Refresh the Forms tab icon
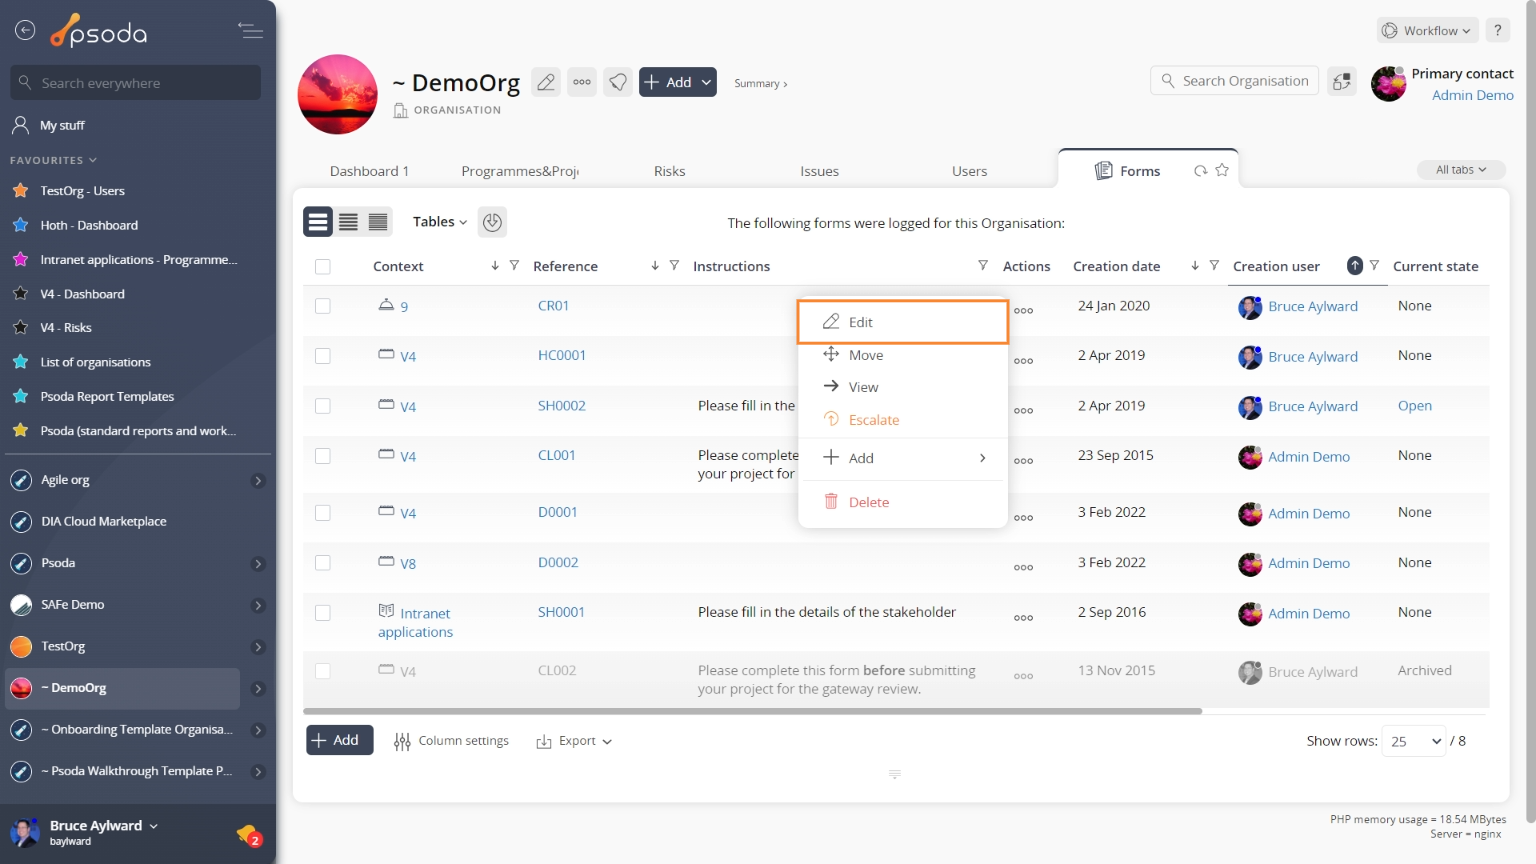Viewport: 1536px width, 864px height. (x=1200, y=171)
